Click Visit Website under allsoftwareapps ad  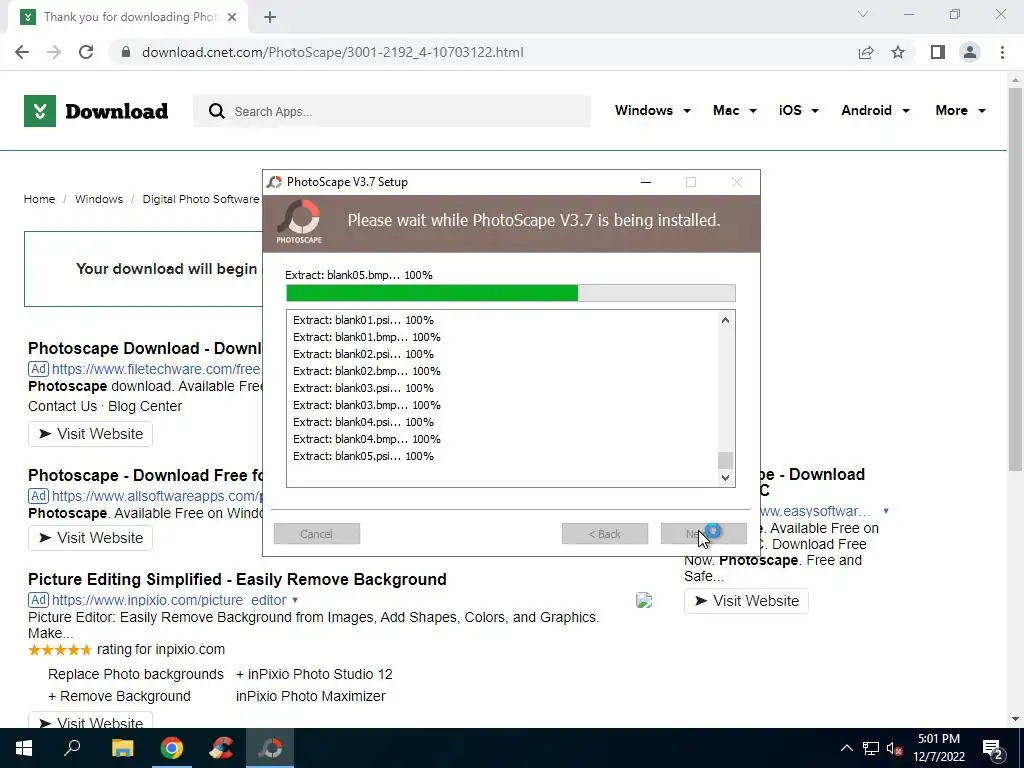tap(90, 538)
